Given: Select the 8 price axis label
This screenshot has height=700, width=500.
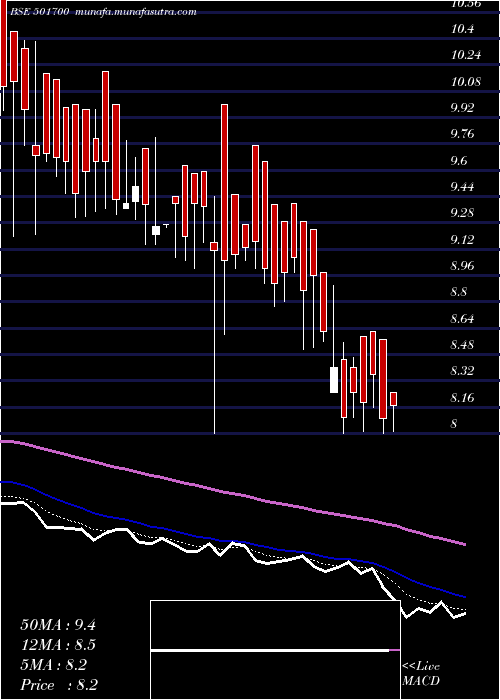Looking at the screenshot, I should [x=454, y=424].
